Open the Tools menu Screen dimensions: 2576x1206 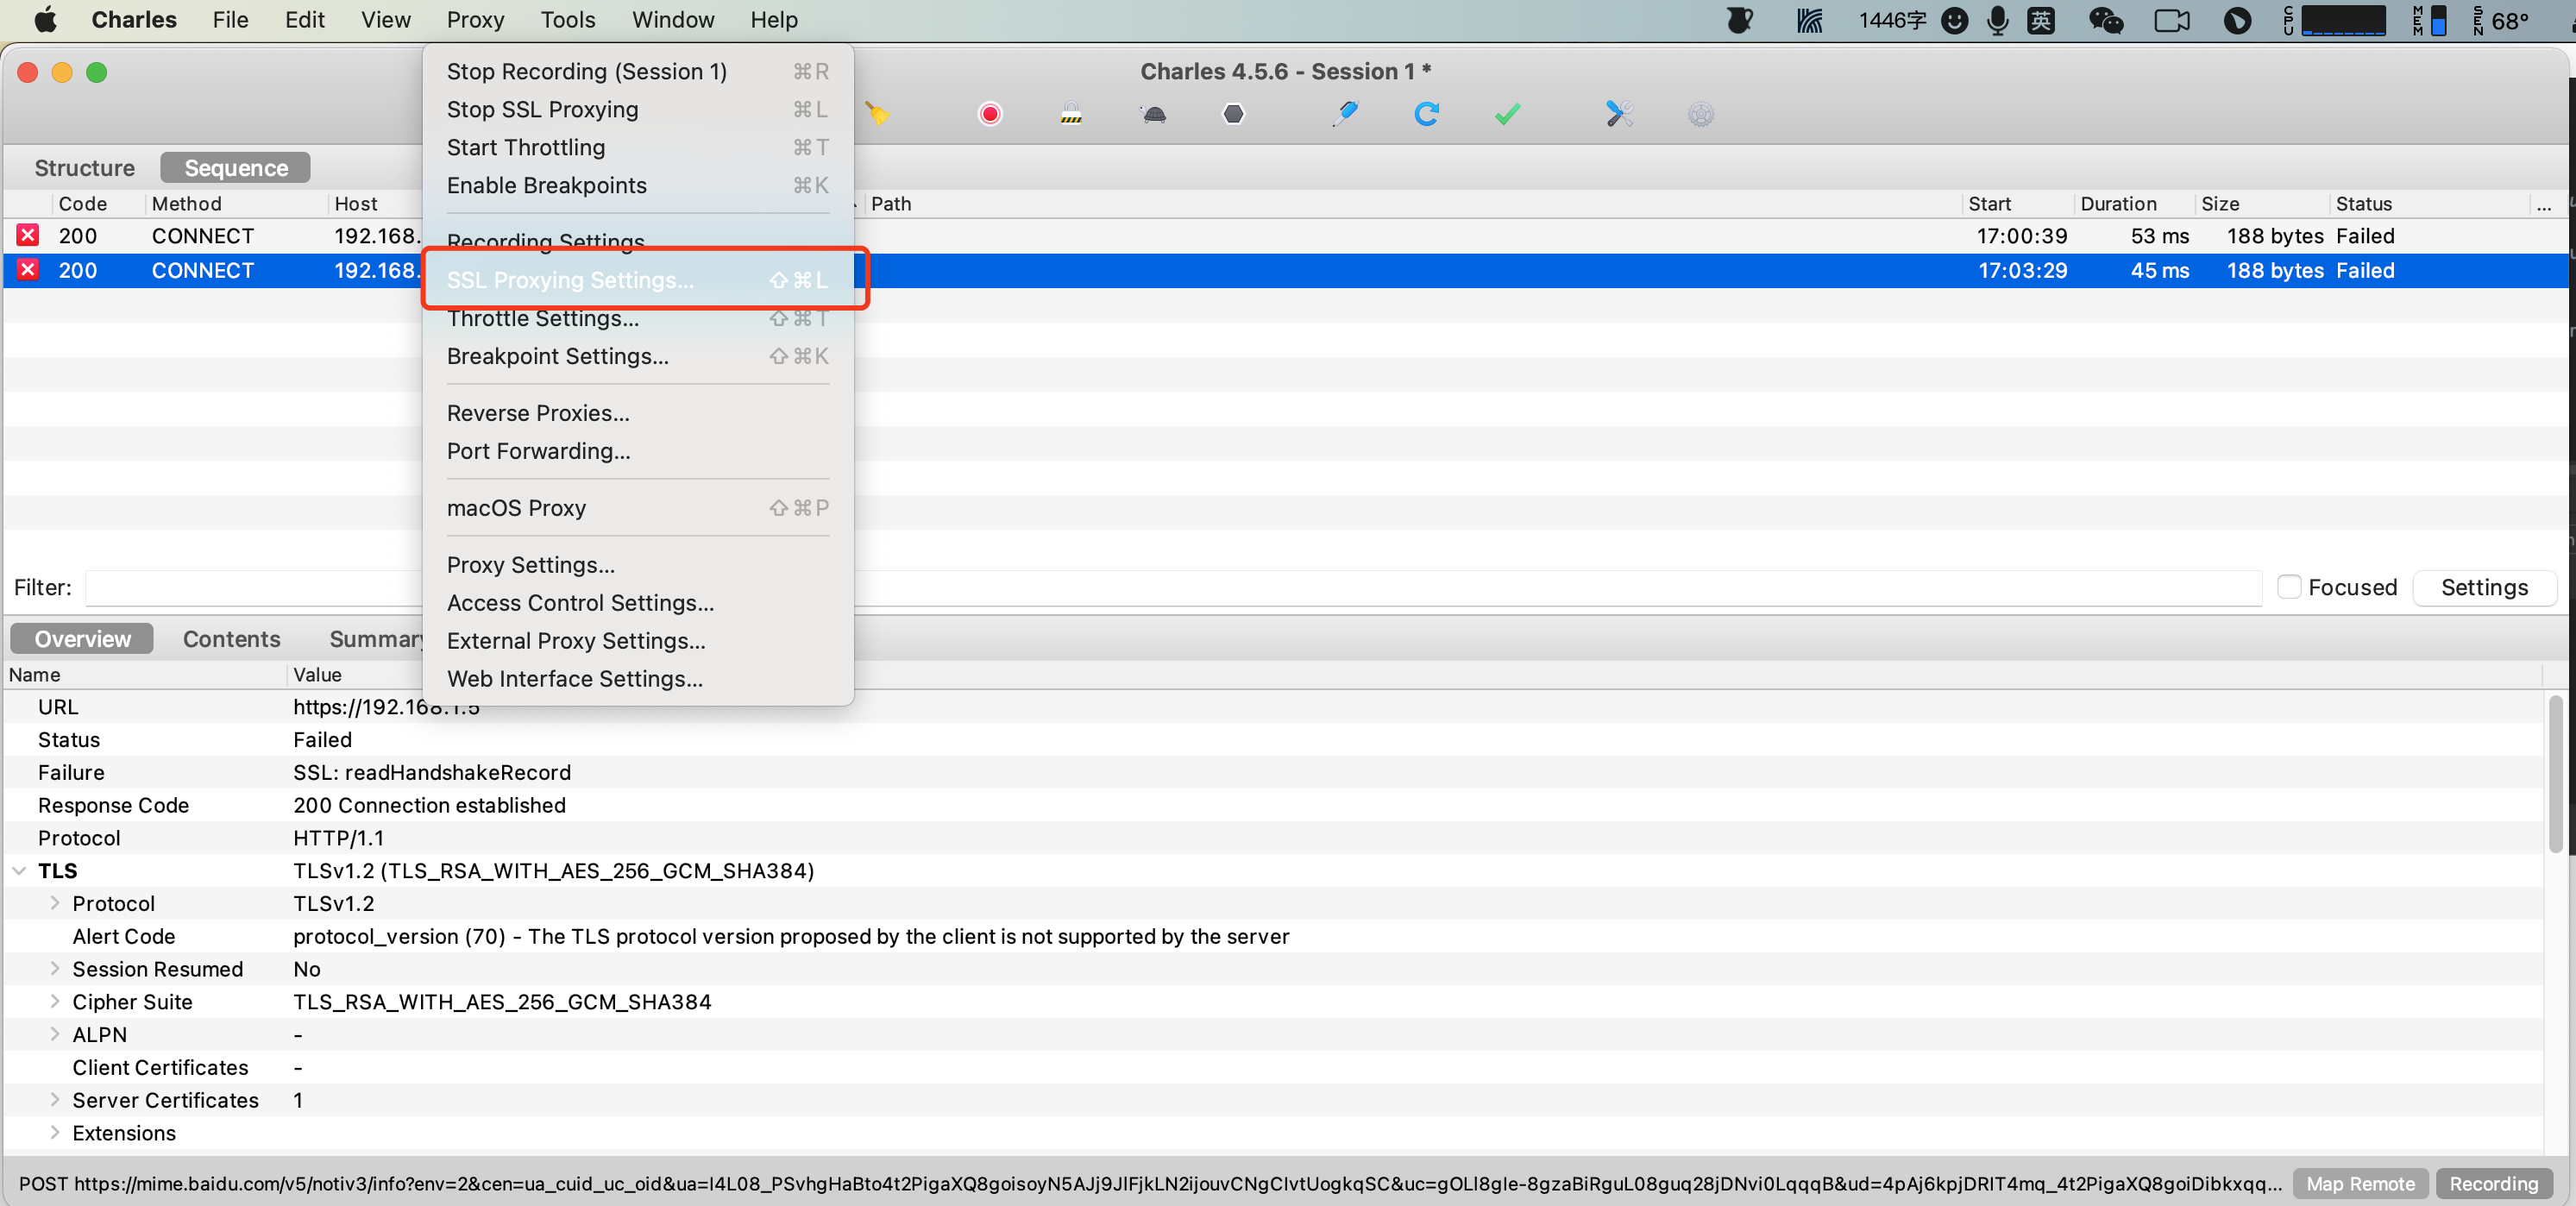tap(567, 20)
